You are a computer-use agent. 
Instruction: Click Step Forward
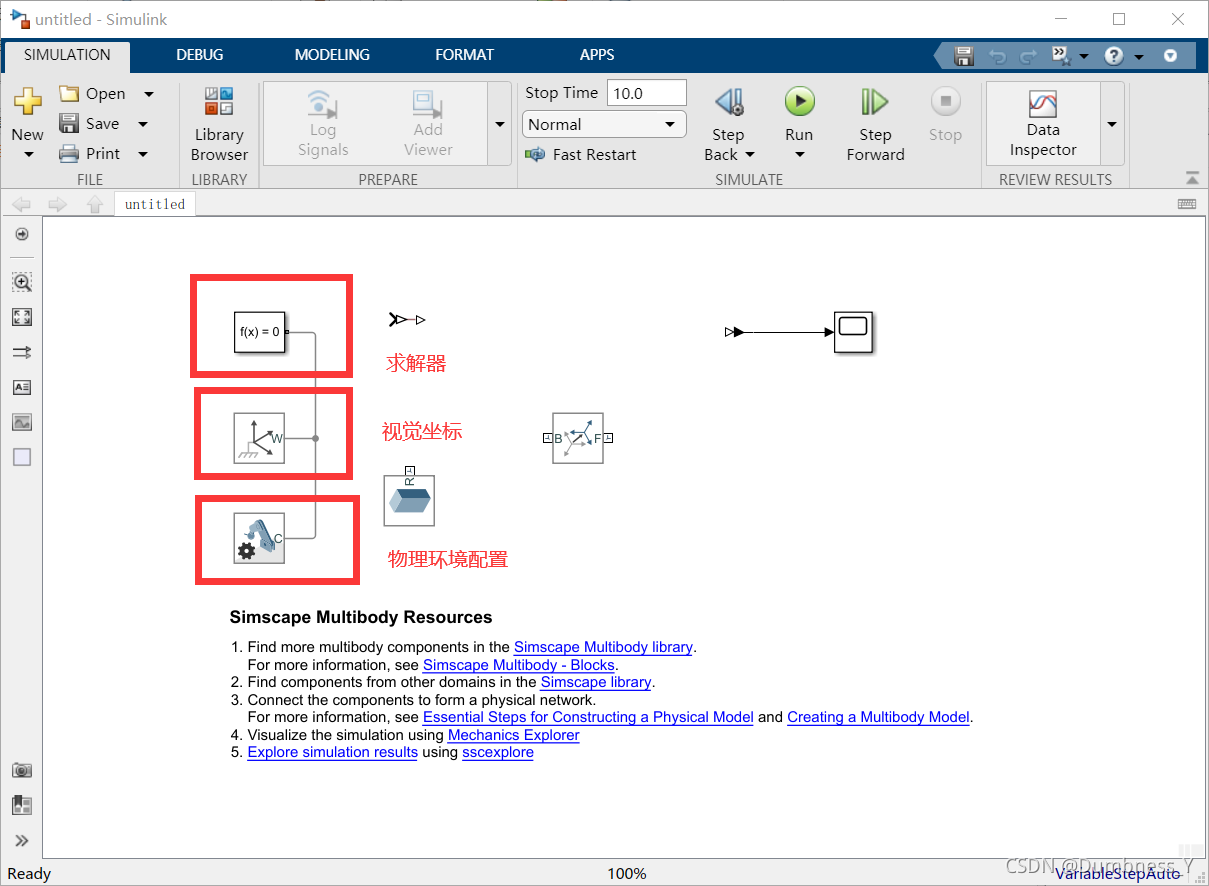(x=875, y=124)
